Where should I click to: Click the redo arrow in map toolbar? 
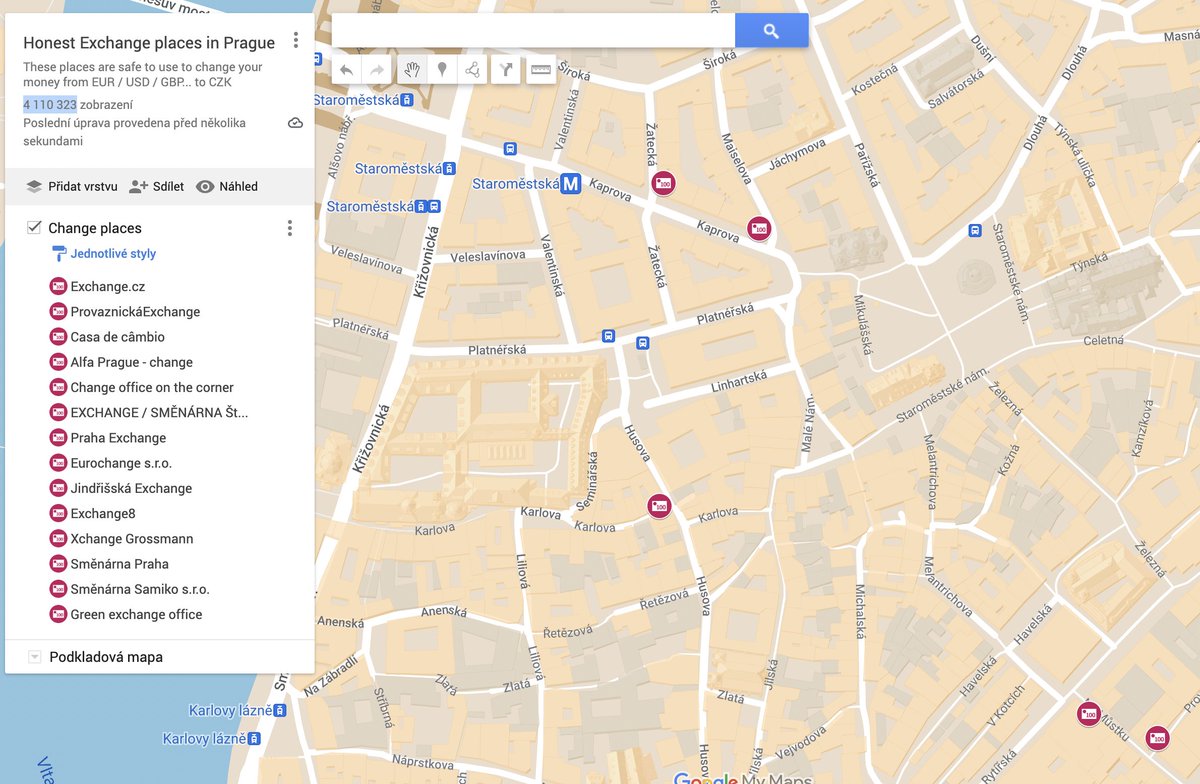pyautogui.click(x=377, y=70)
